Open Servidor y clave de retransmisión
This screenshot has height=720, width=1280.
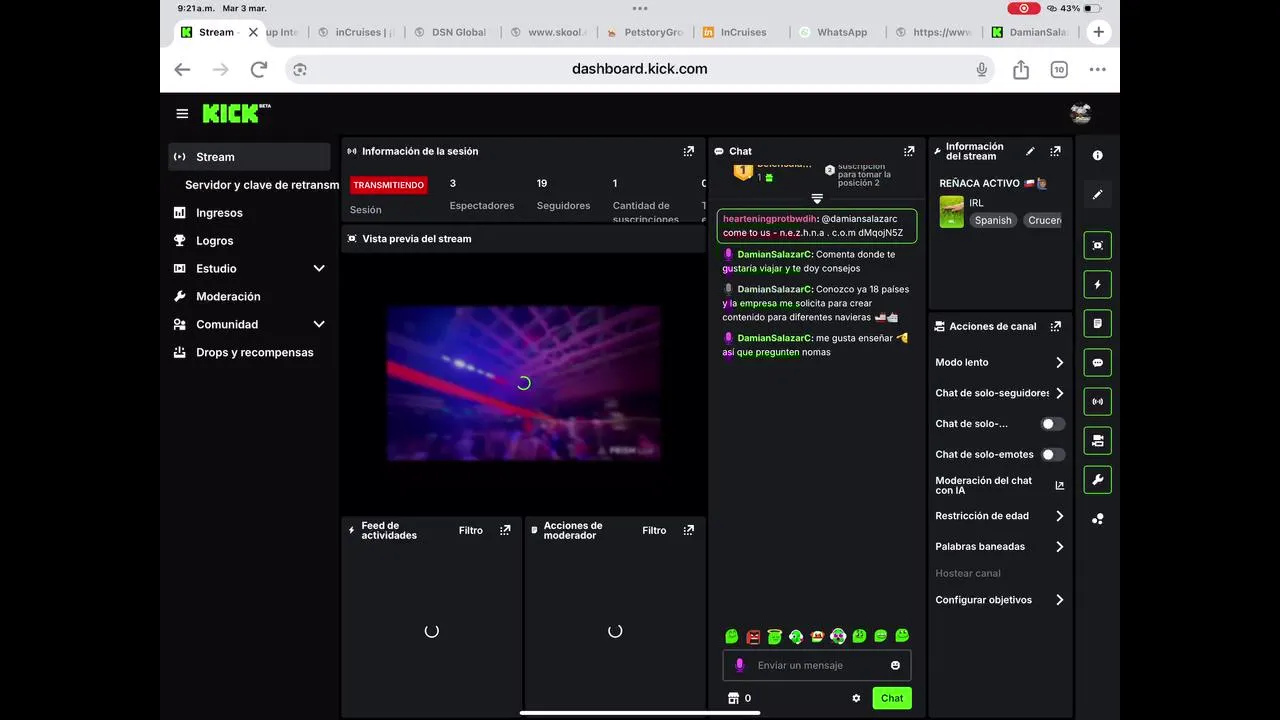[262, 185]
